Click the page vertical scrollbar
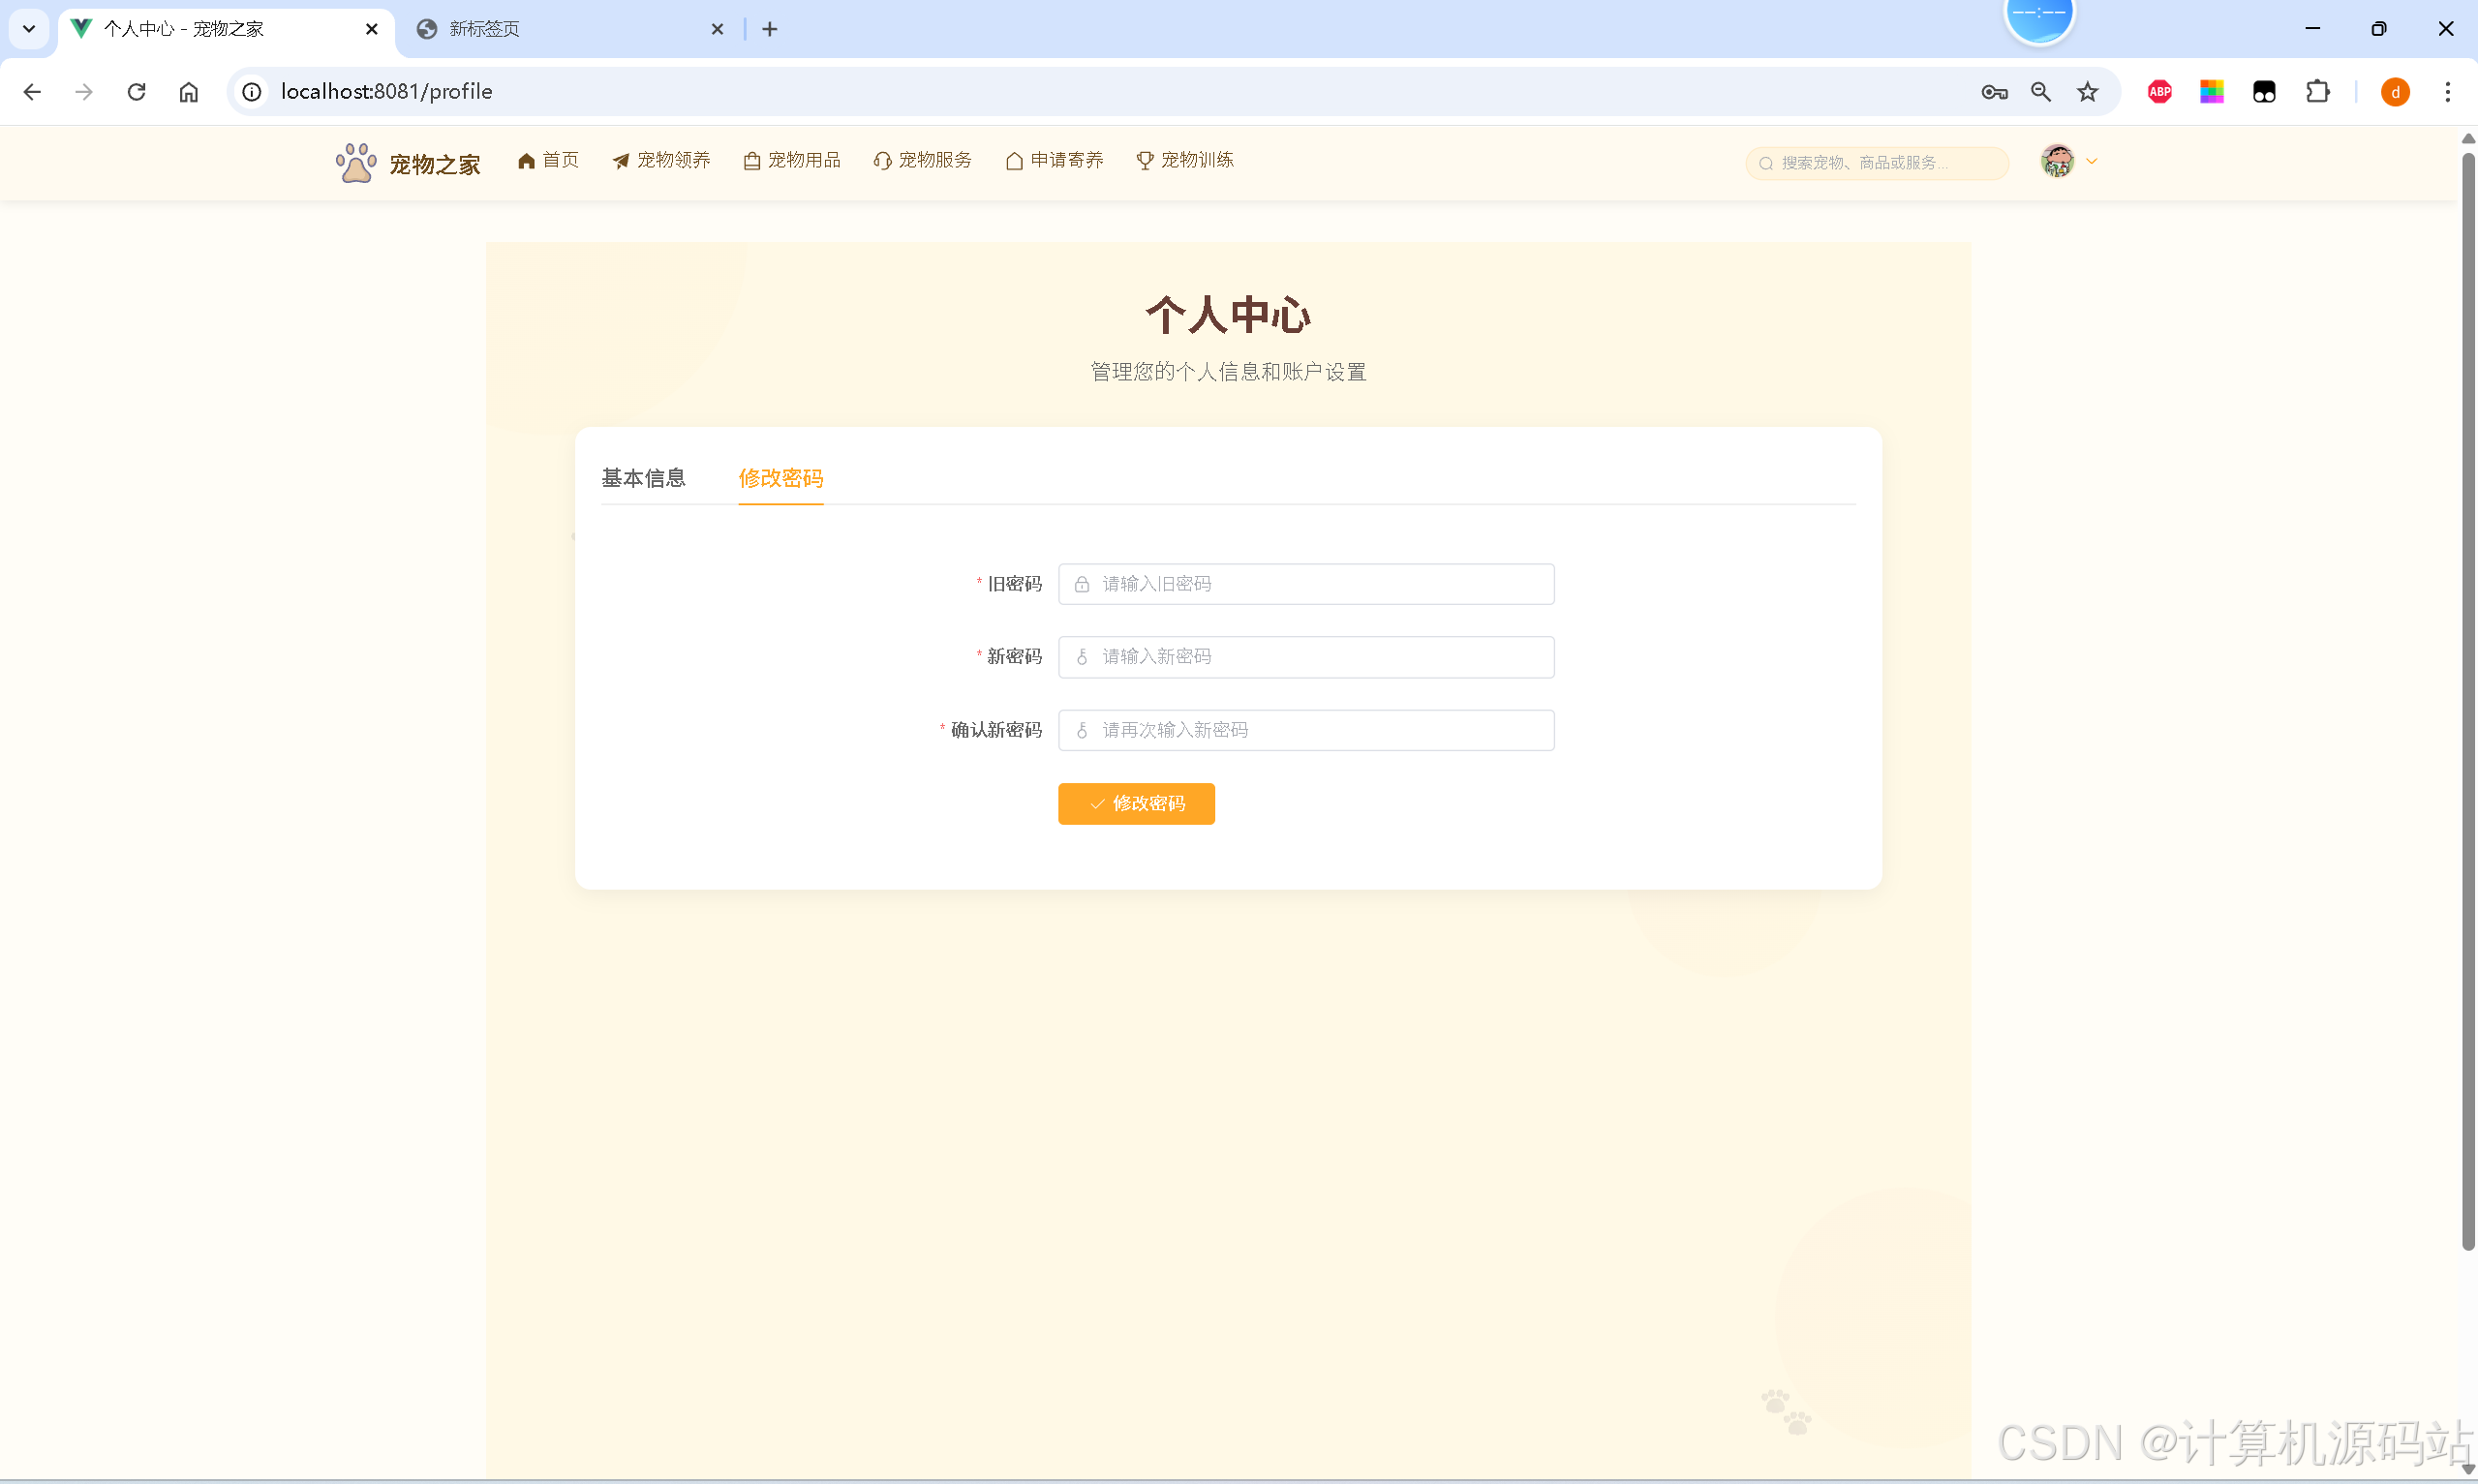 [x=2467, y=700]
